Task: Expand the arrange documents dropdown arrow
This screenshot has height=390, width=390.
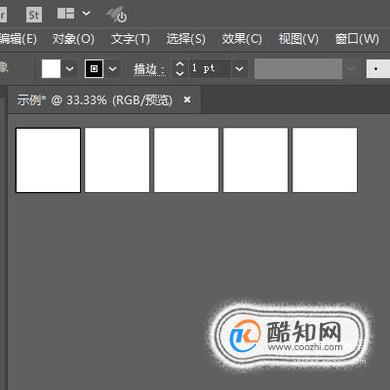Action: point(86,13)
